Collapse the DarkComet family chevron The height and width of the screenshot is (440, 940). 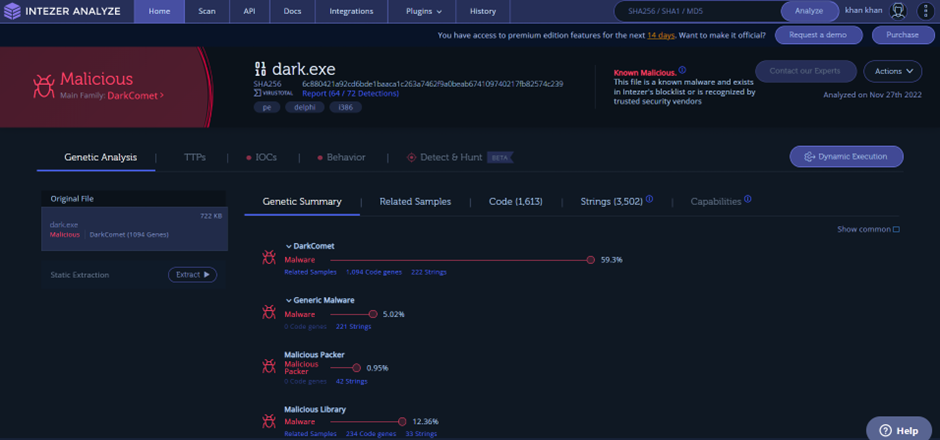288,246
